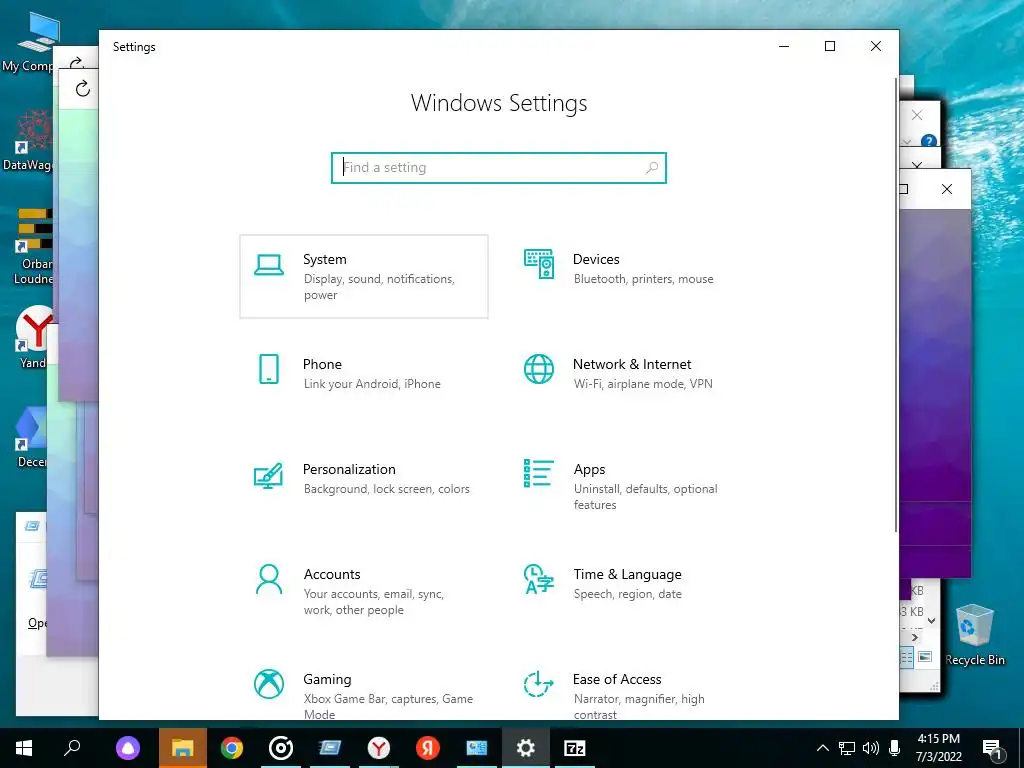Open 7-Zip from the taskbar
The width and height of the screenshot is (1024, 768).
coord(575,748)
